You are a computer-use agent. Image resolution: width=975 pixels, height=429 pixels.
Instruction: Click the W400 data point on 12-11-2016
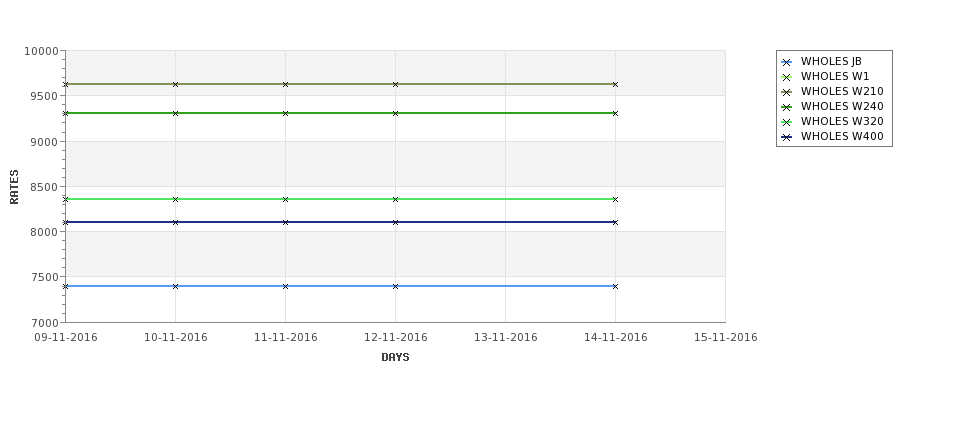click(395, 222)
